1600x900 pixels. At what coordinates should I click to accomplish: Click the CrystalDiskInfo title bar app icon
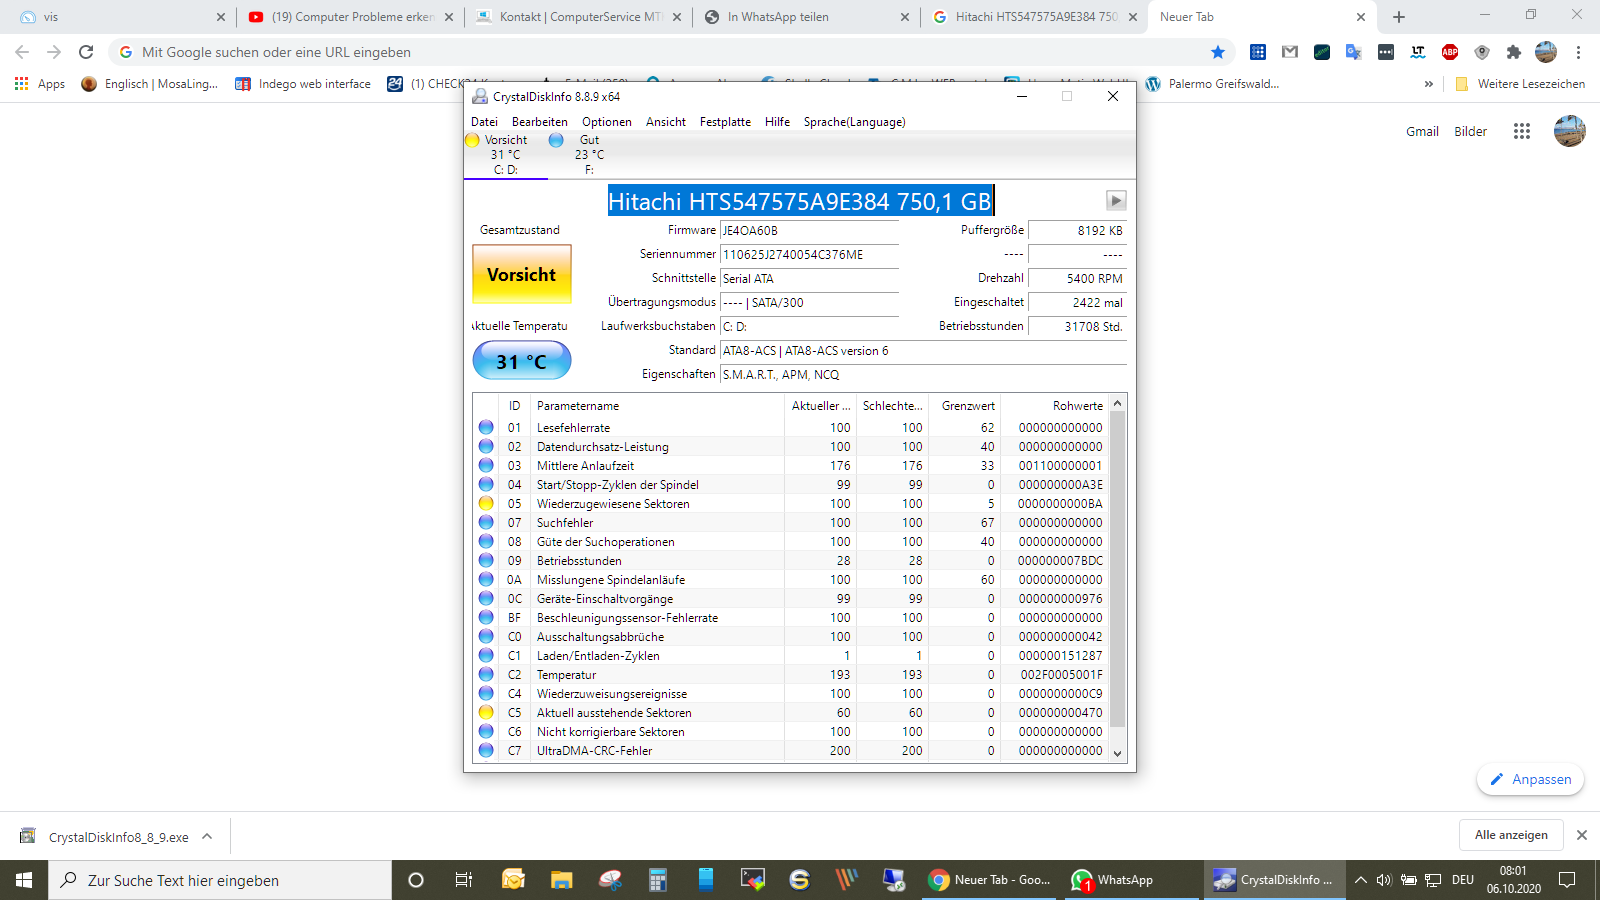480,97
